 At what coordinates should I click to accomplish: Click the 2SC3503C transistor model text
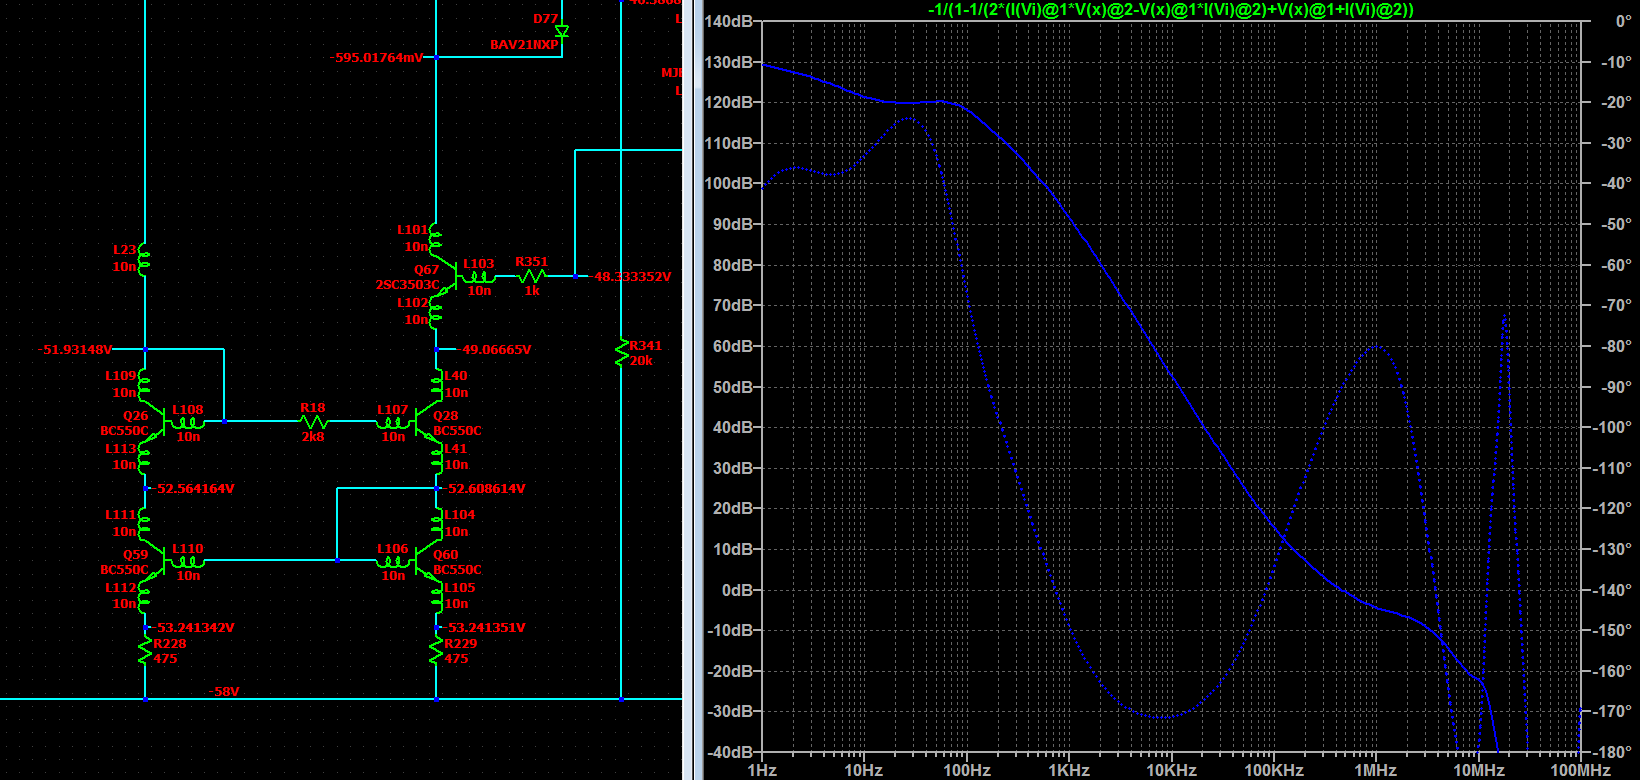407,285
